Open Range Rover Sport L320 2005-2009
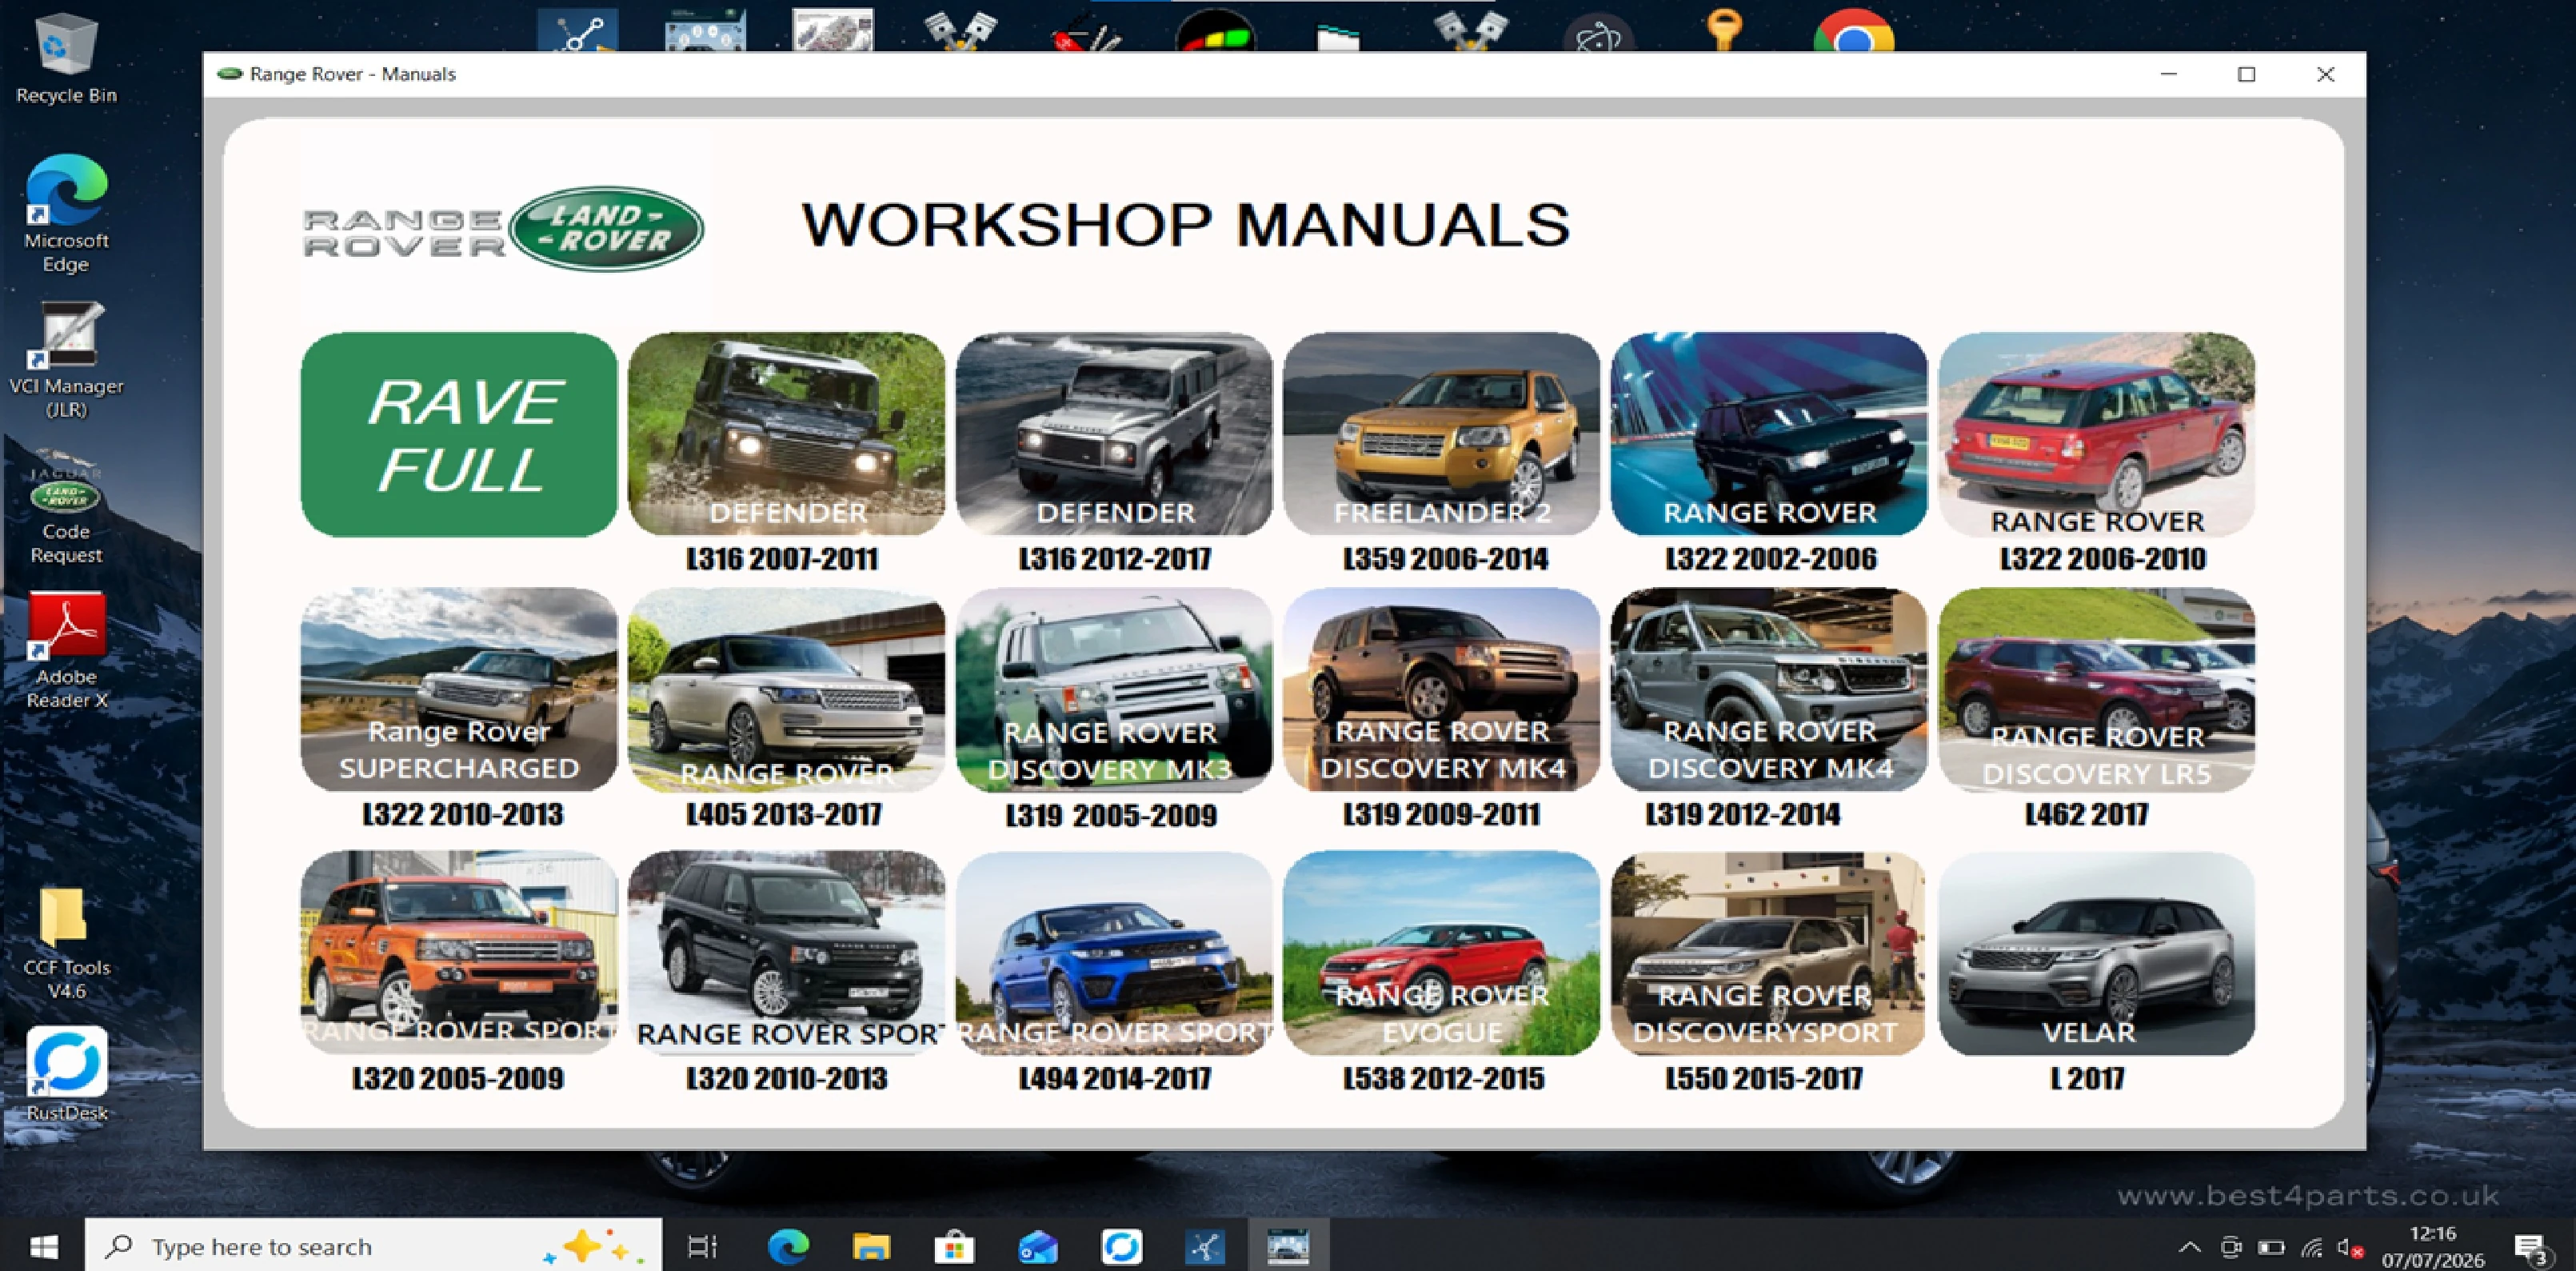 (x=459, y=954)
